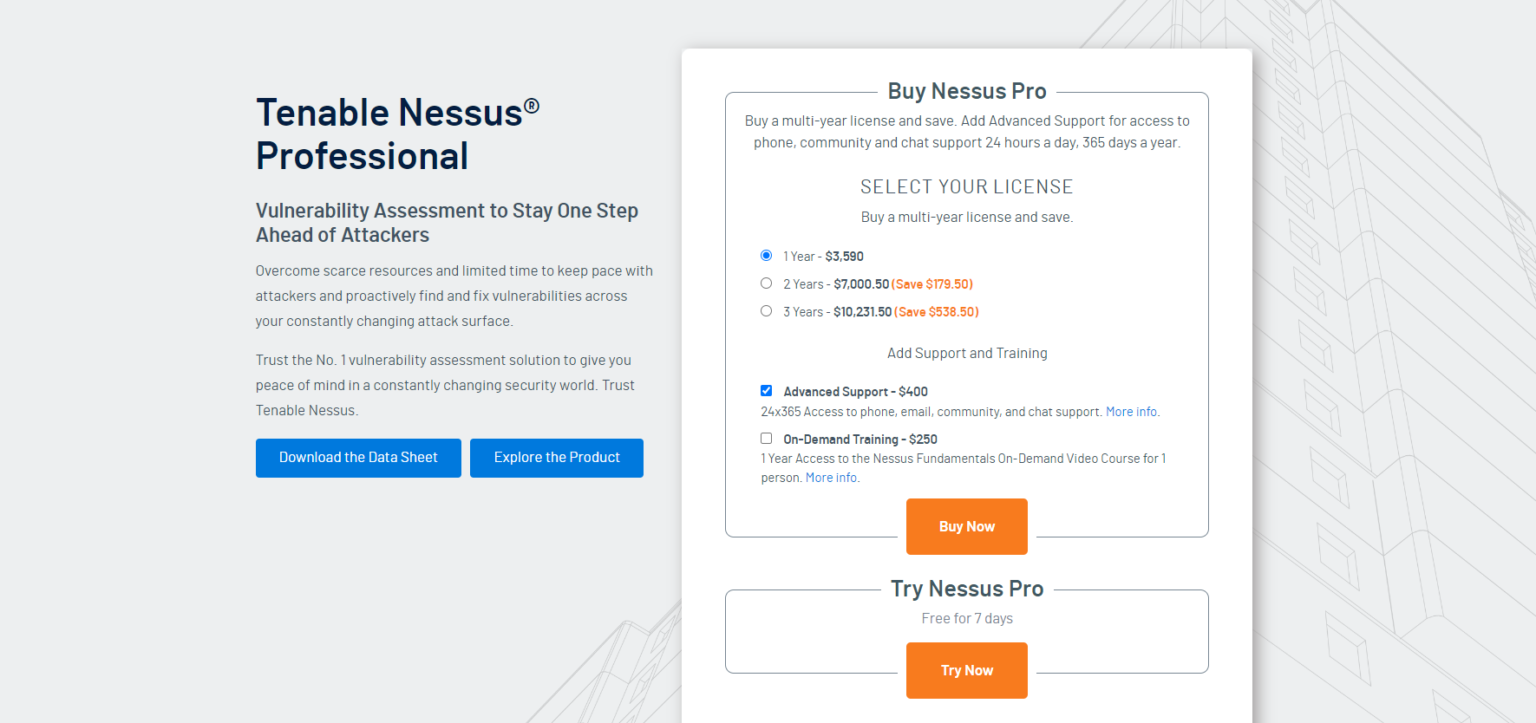Click Try Now to start the trial

tap(966, 670)
